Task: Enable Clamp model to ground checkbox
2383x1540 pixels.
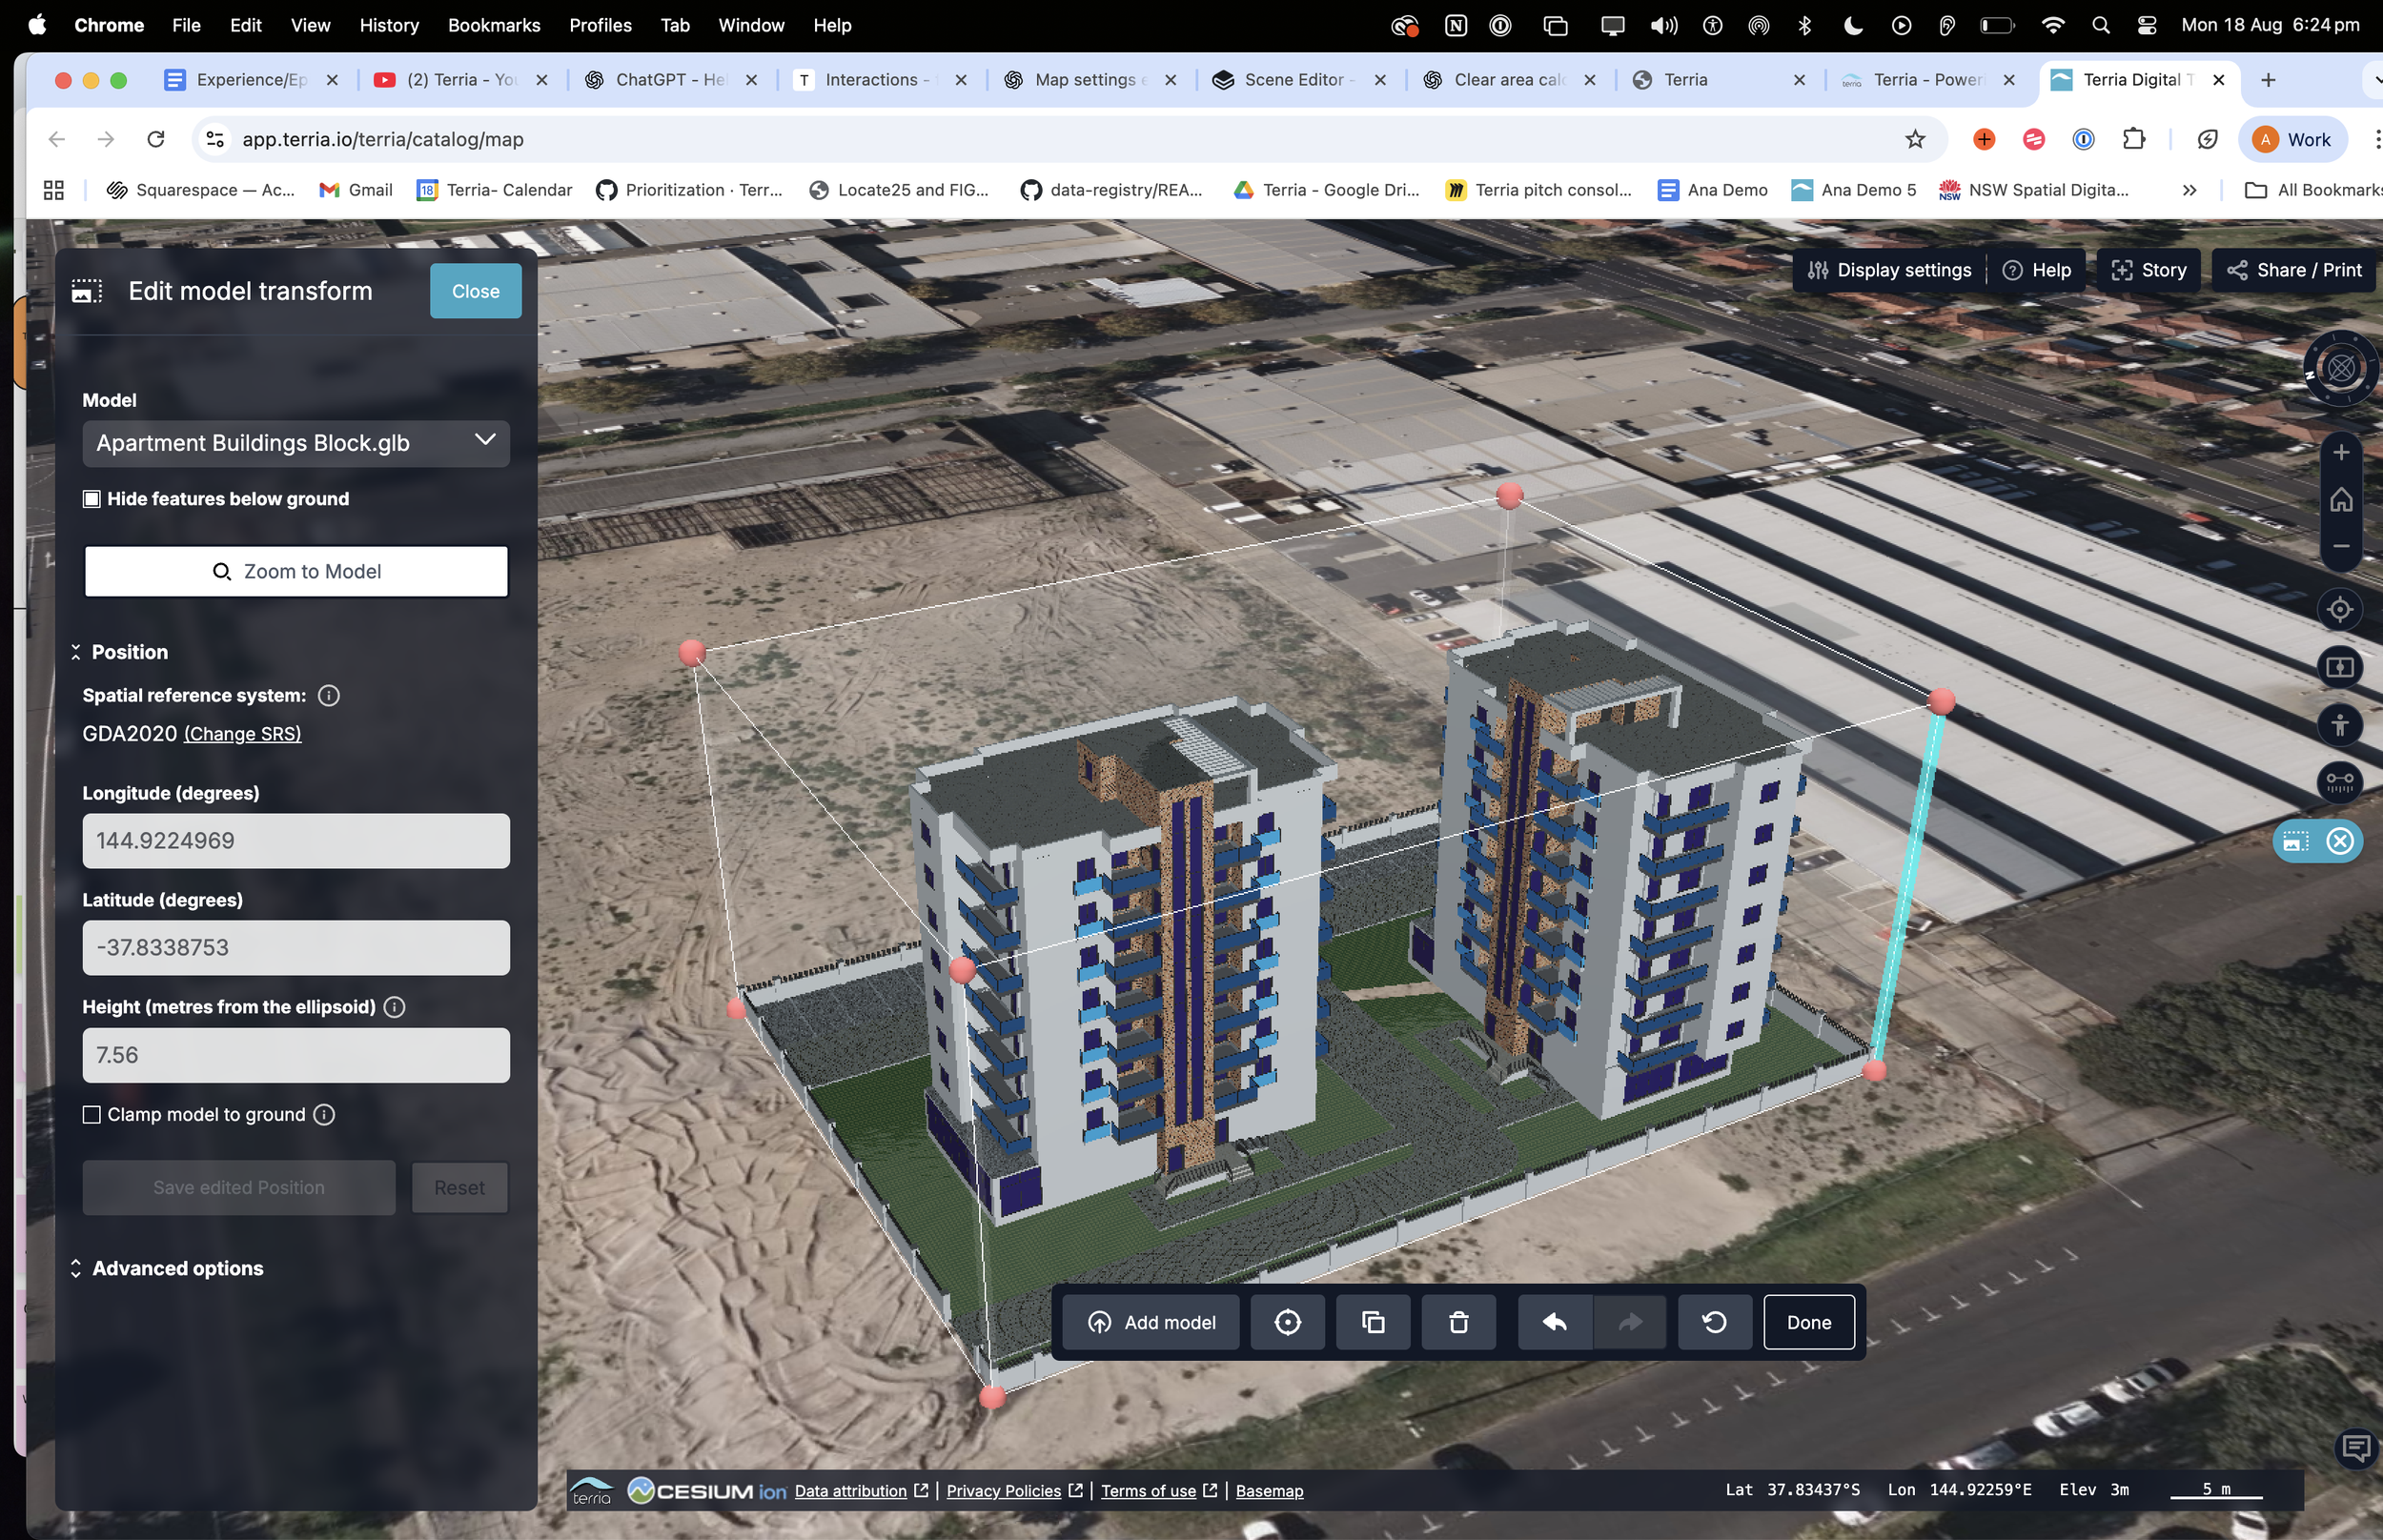Action: [x=92, y=1114]
